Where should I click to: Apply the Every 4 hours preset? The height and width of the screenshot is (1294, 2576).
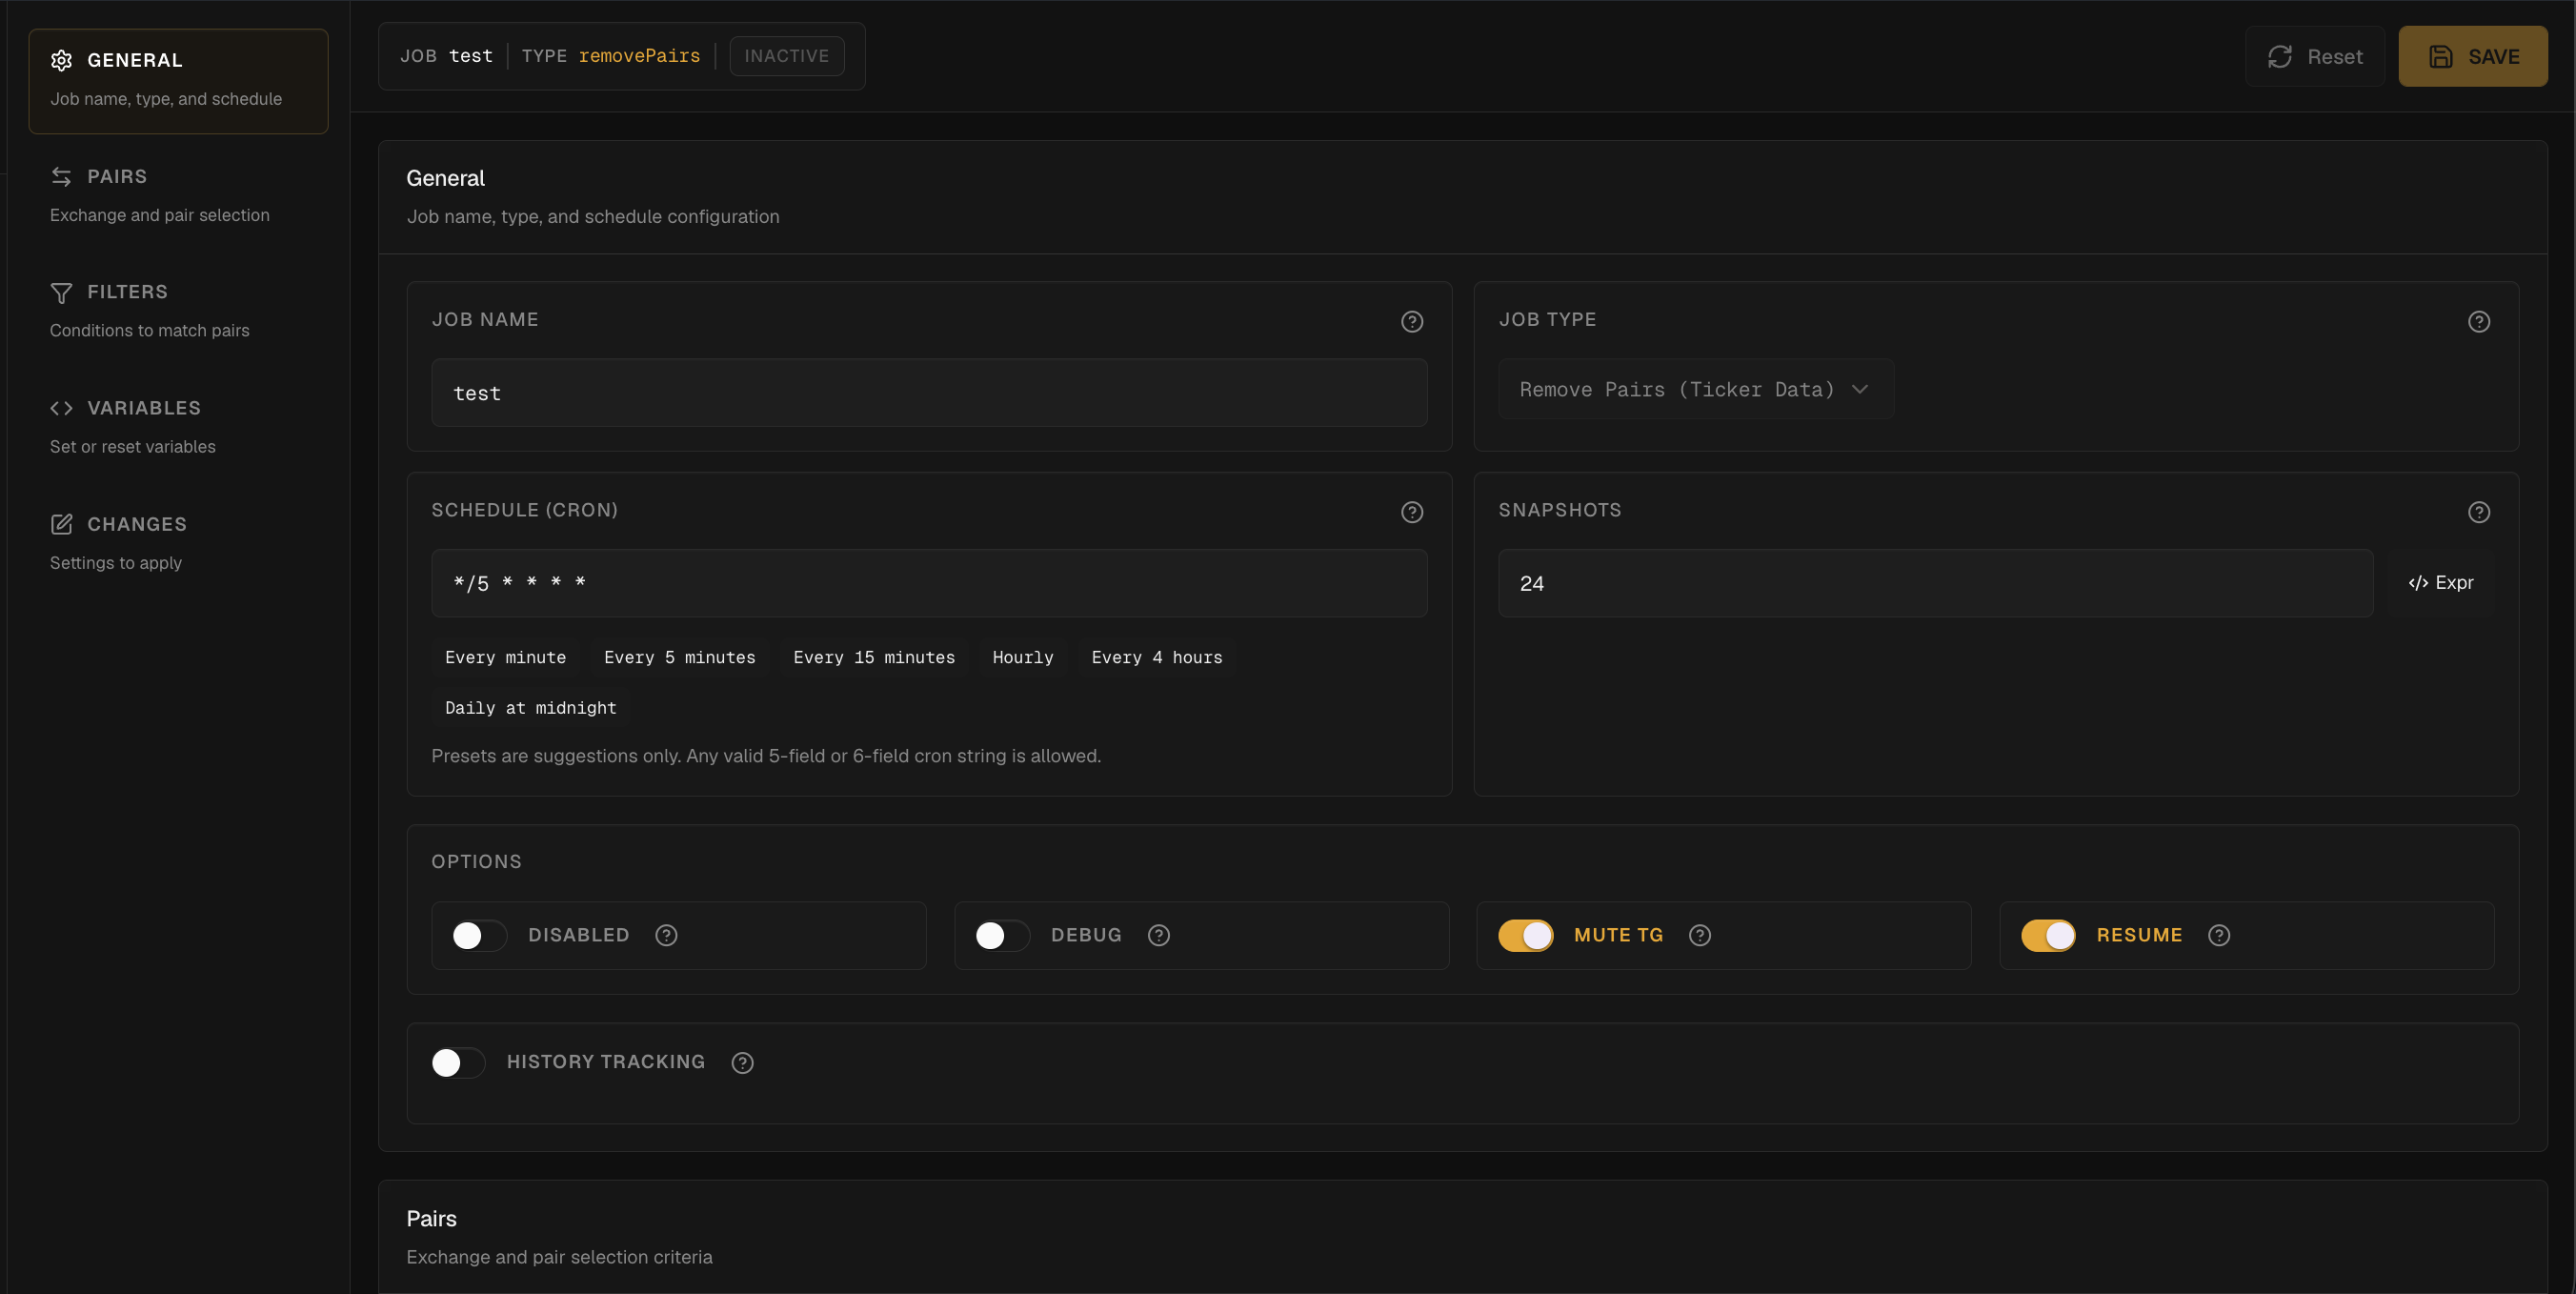coord(1157,657)
